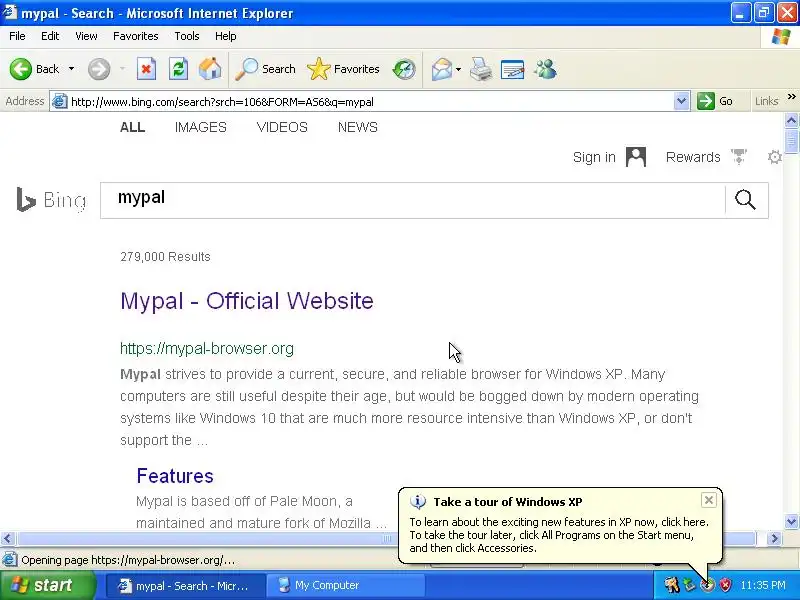Click the Bing logo
The image size is (800, 600).
[x=51, y=199]
